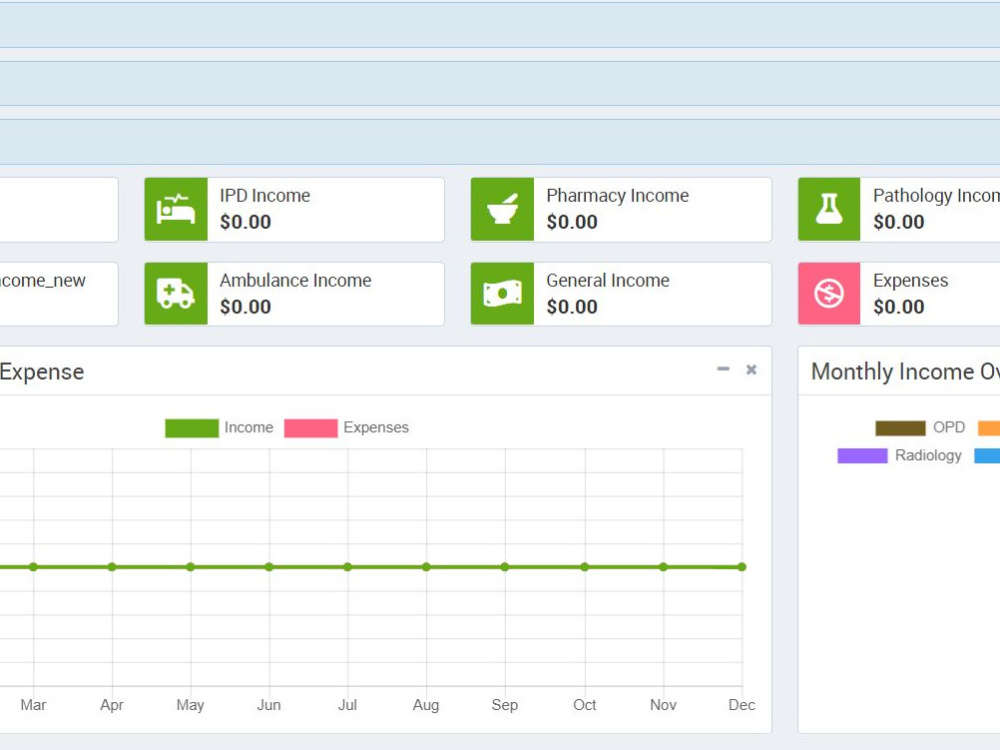Click the IPD Income hospital bed icon
Screen dimensions: 1000x750
pyautogui.click(x=176, y=209)
